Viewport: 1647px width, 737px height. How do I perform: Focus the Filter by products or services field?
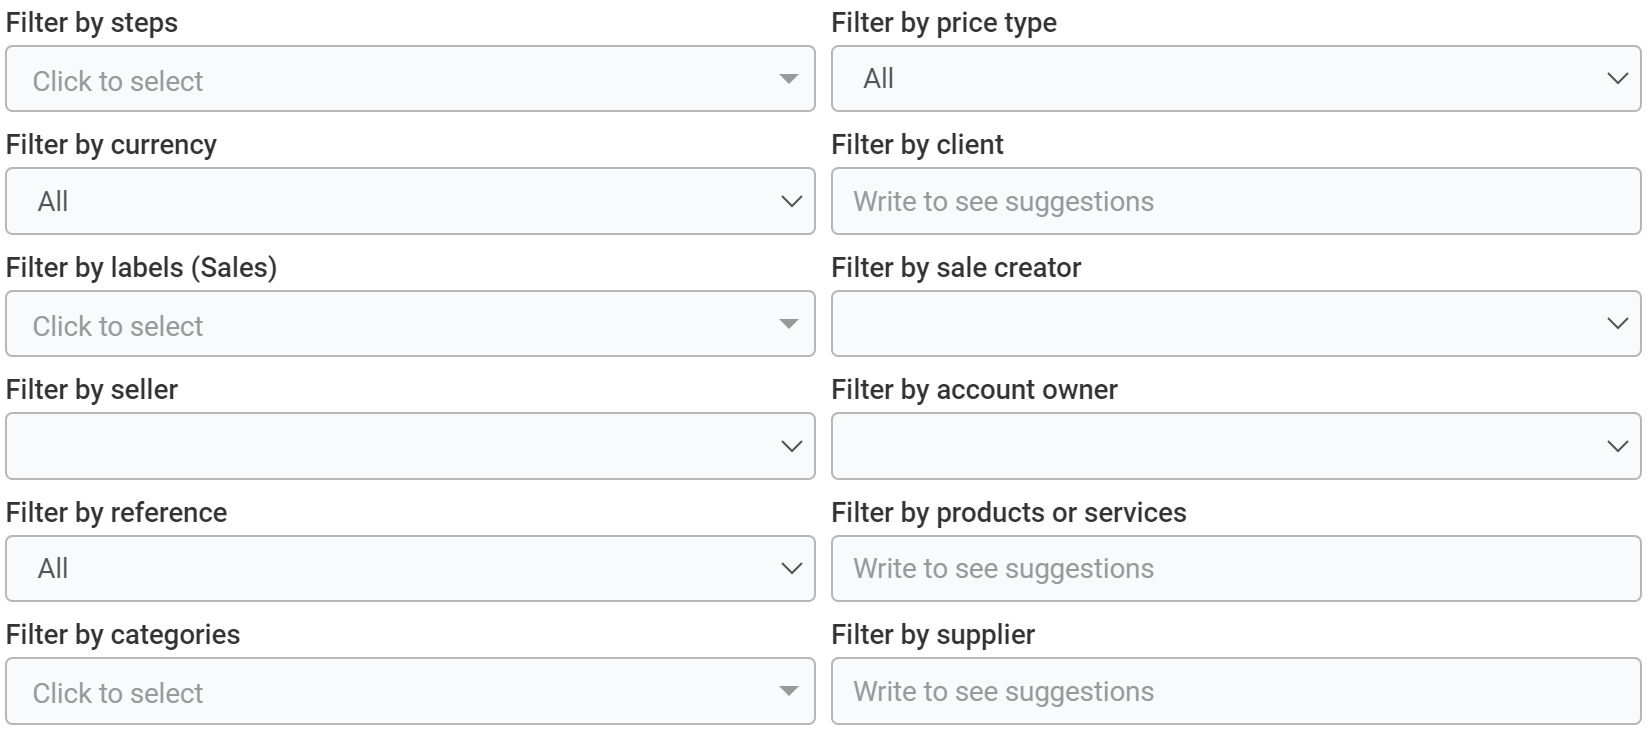pos(1236,569)
